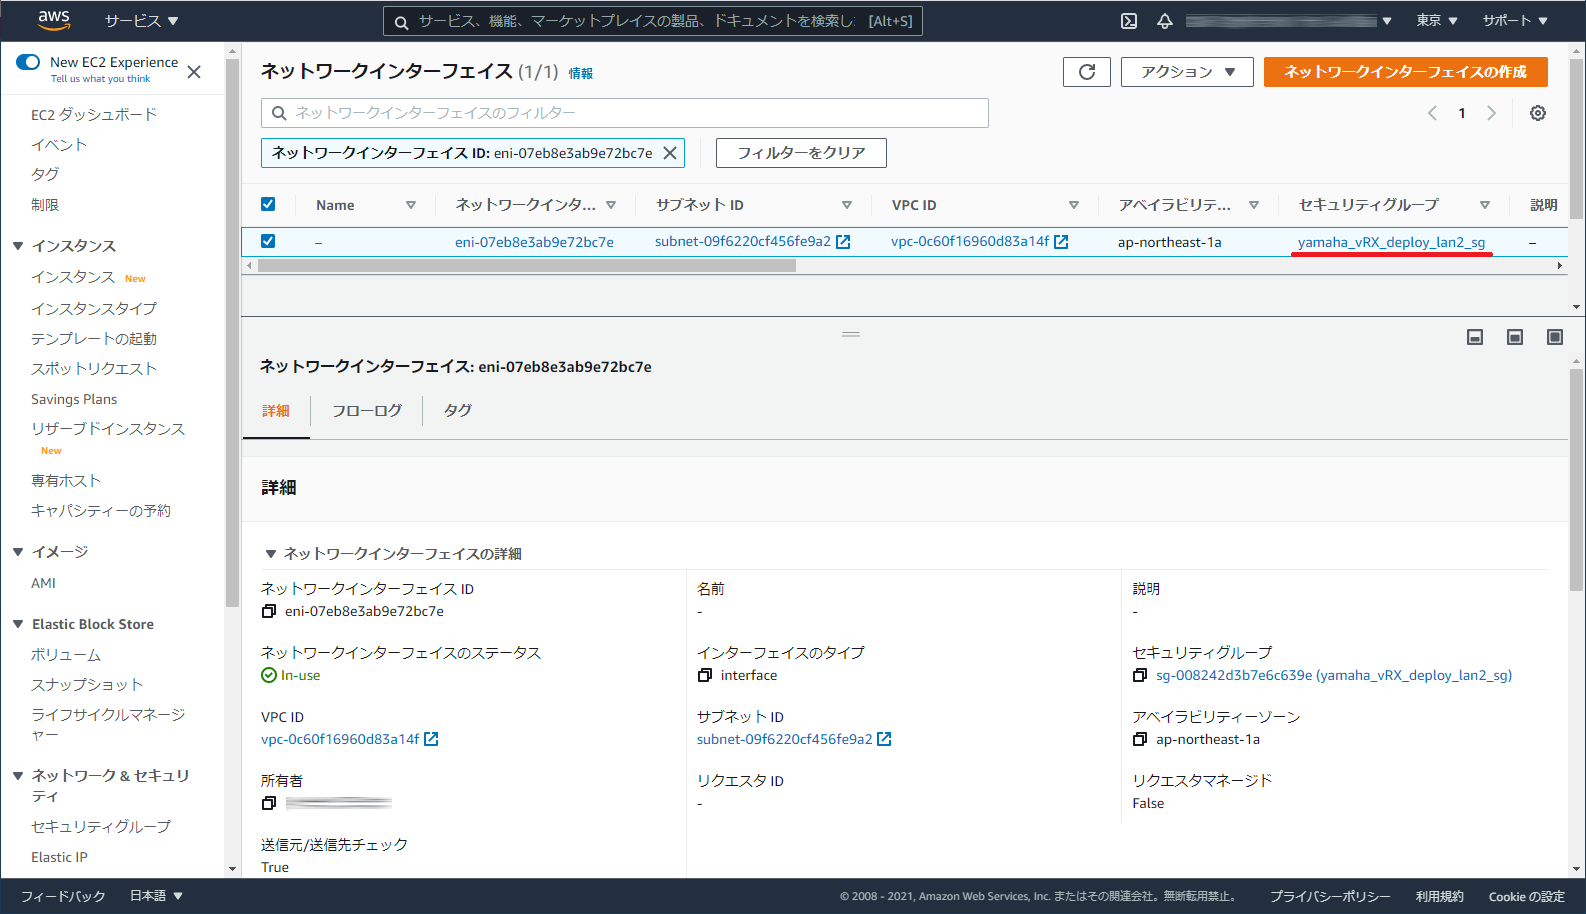Open Cookie の設定 in footer
This screenshot has height=914, width=1586.
(1526, 896)
